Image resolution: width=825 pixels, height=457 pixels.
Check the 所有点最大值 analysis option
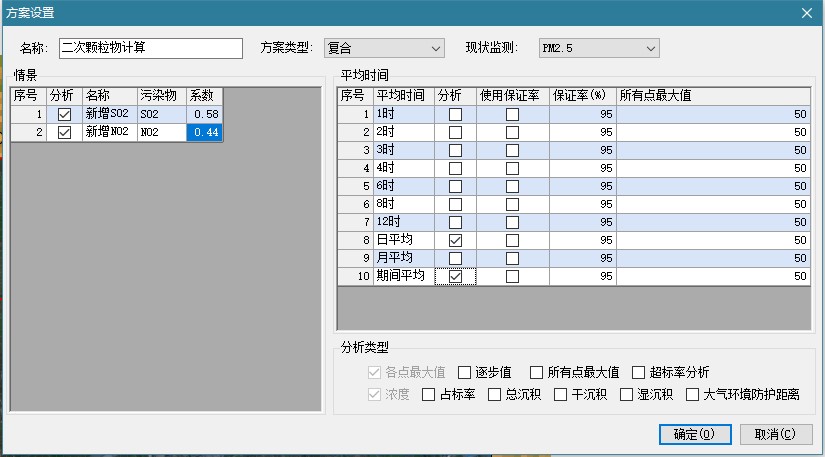537,372
